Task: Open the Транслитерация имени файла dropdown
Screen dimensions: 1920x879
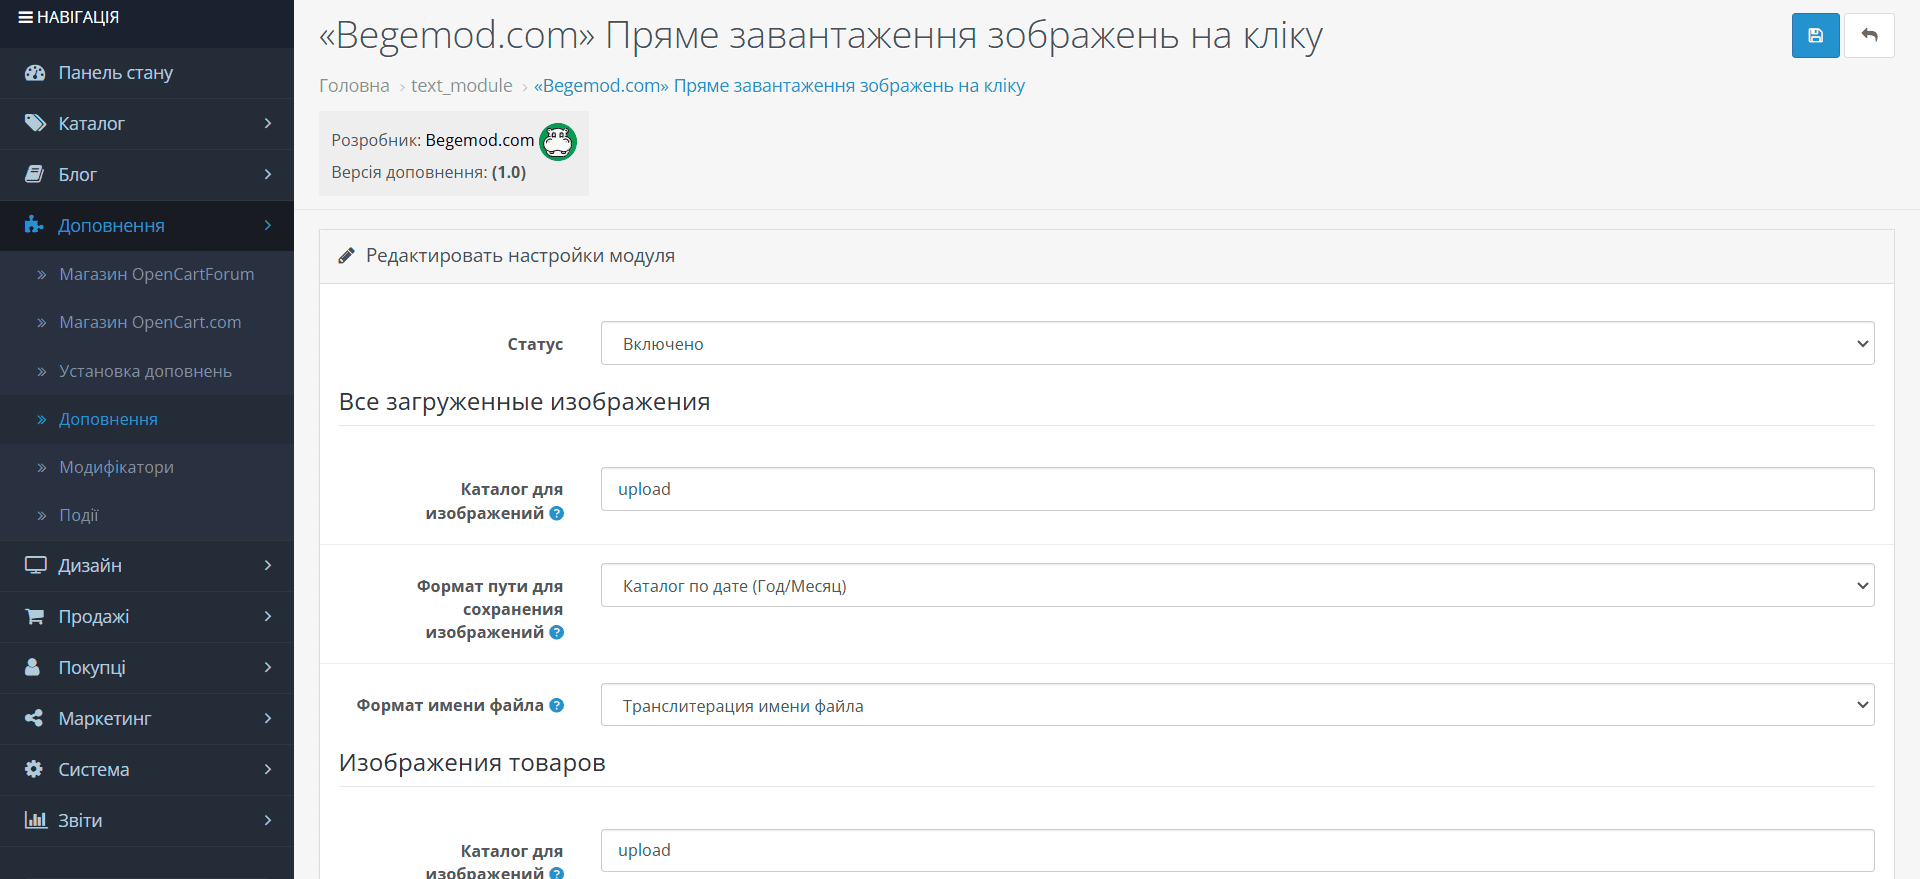Action: coord(1237,705)
